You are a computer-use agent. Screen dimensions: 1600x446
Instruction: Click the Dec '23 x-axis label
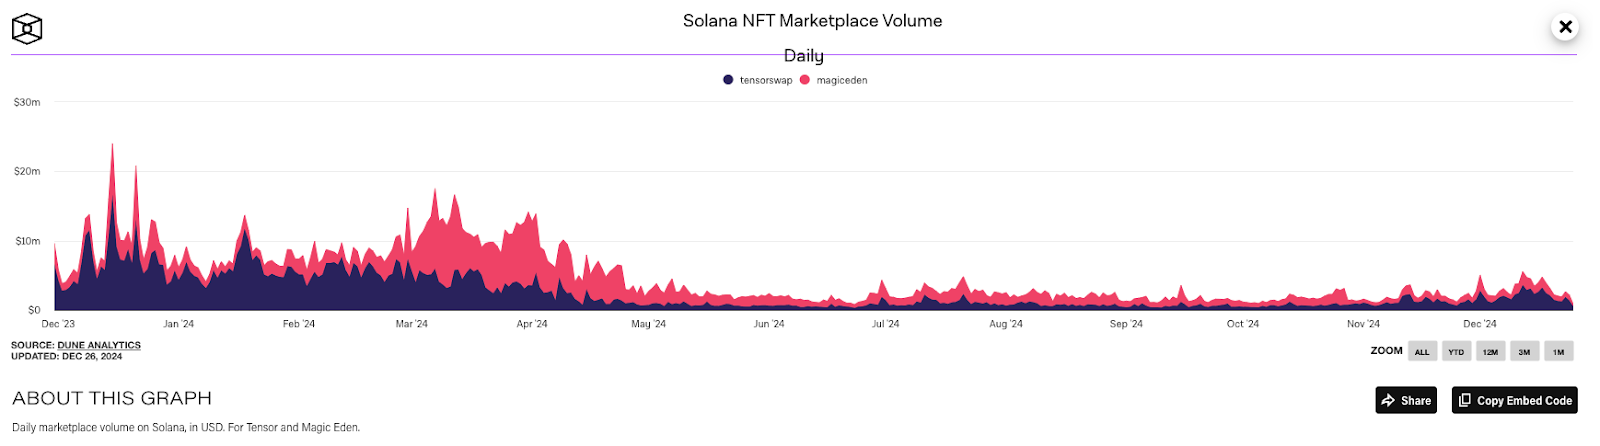coord(58,324)
